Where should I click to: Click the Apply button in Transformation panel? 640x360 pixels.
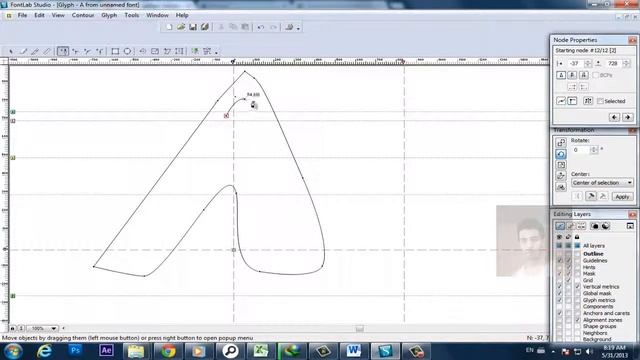pos(622,197)
